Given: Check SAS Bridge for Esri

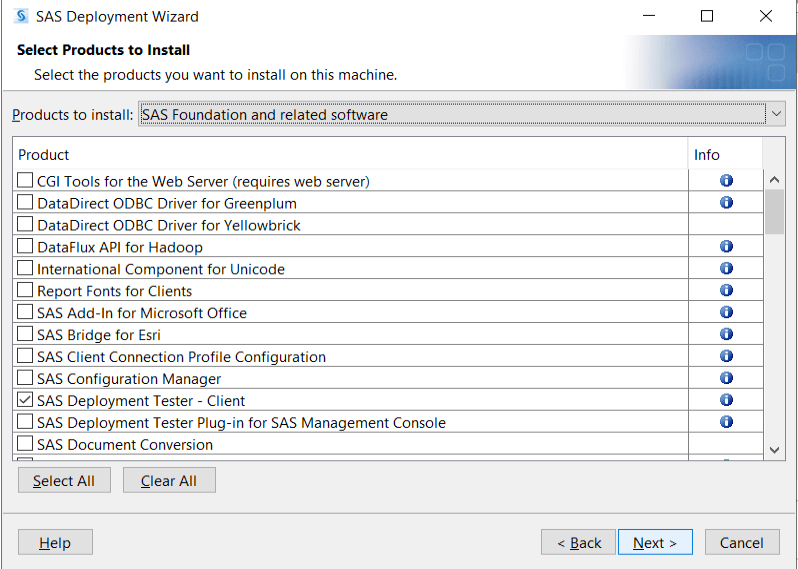Looking at the screenshot, I should [x=25, y=333].
